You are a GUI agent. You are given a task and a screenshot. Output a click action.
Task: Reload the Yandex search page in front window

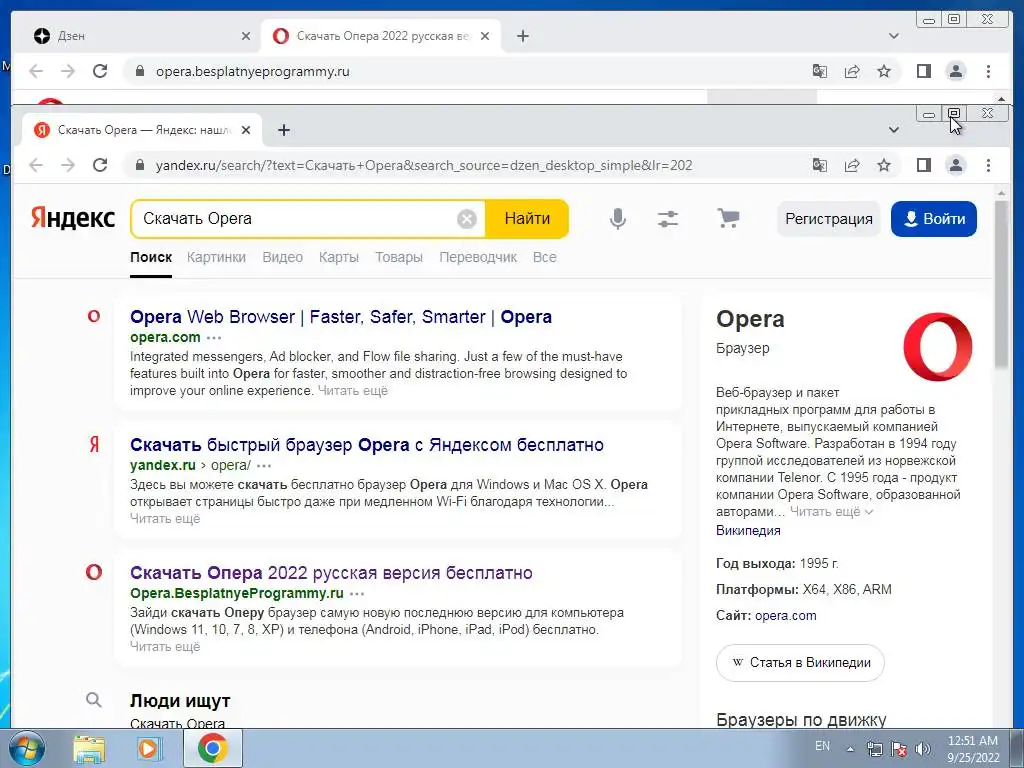(100, 165)
